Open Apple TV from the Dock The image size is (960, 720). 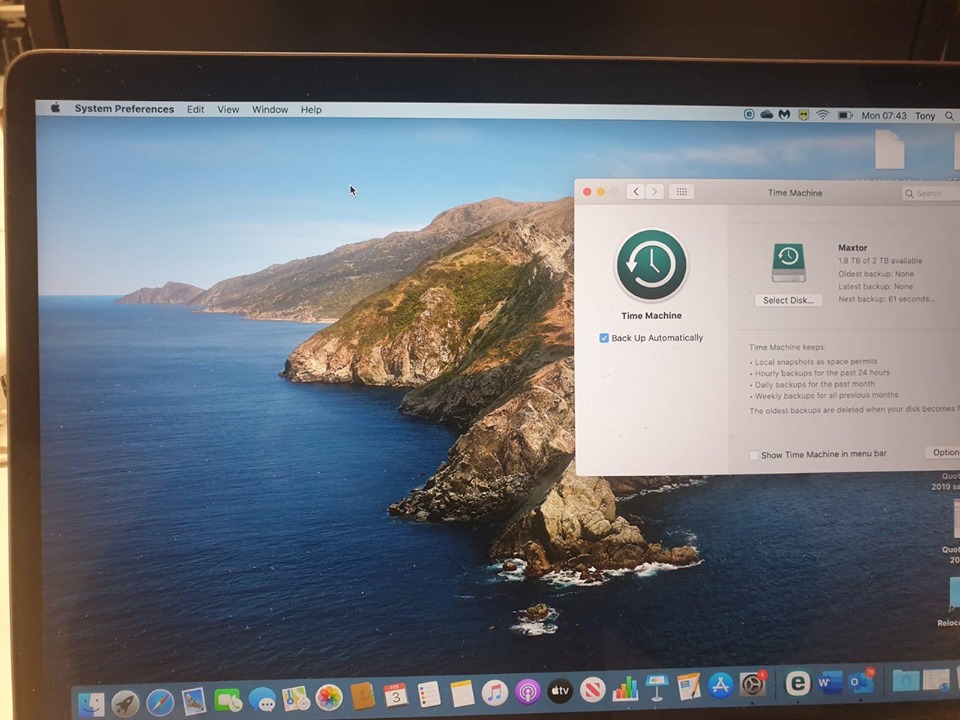point(560,691)
